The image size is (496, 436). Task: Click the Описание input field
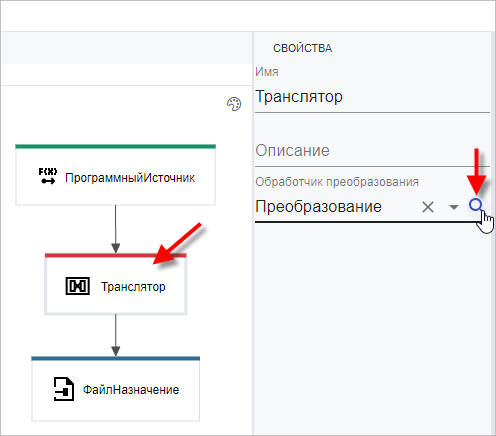point(372,151)
